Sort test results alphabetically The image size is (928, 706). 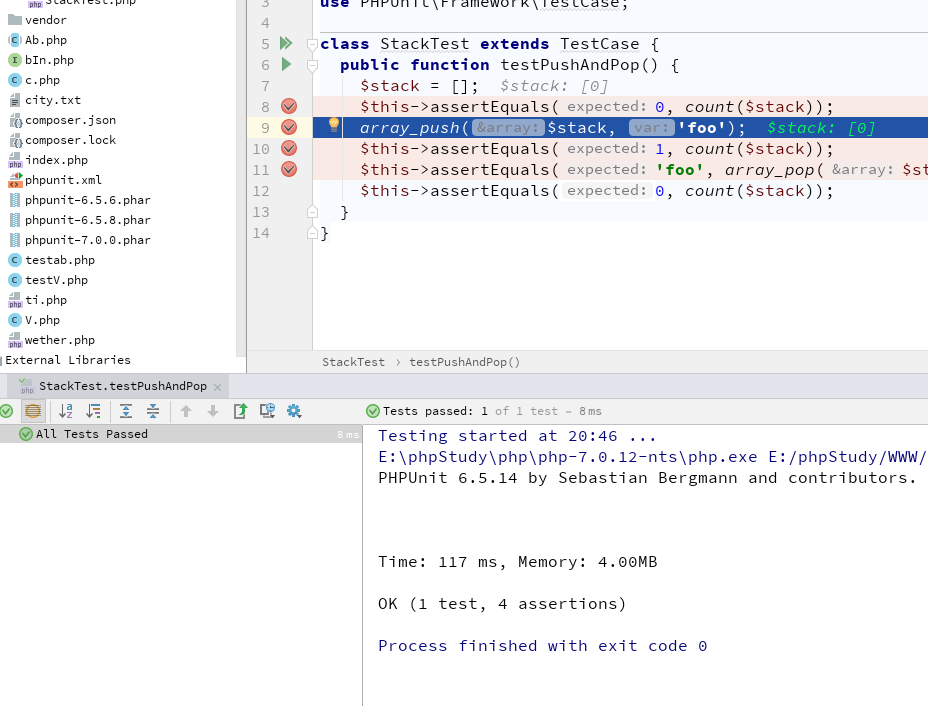click(x=66, y=411)
